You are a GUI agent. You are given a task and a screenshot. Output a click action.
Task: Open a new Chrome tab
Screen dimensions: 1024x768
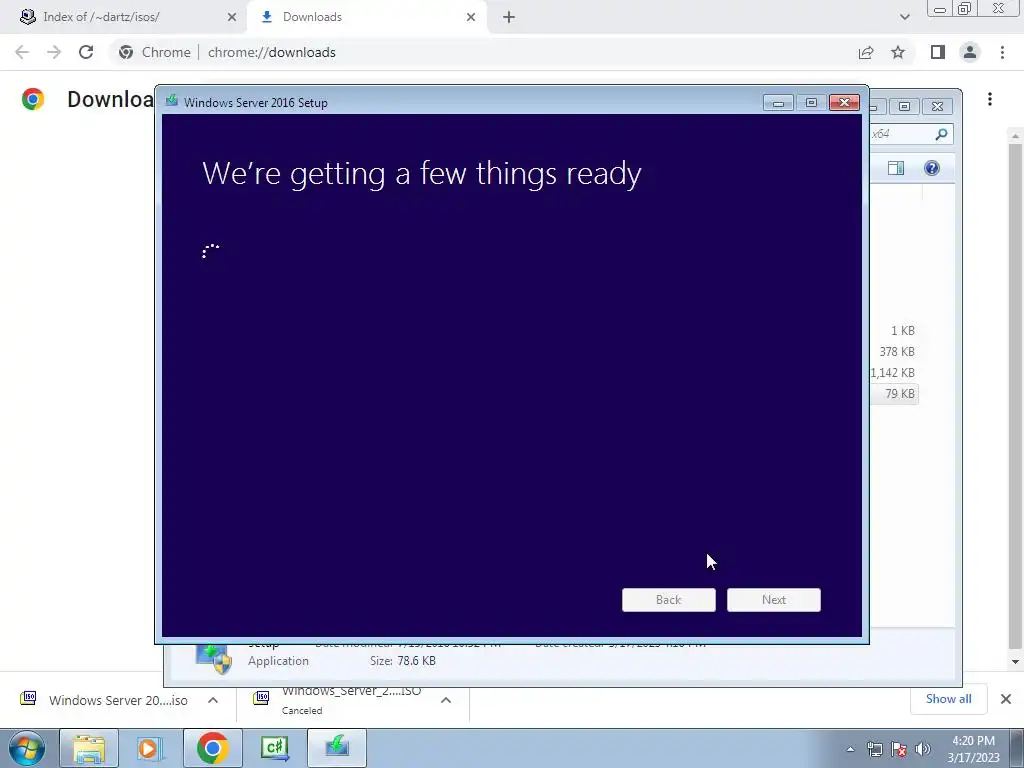point(509,17)
